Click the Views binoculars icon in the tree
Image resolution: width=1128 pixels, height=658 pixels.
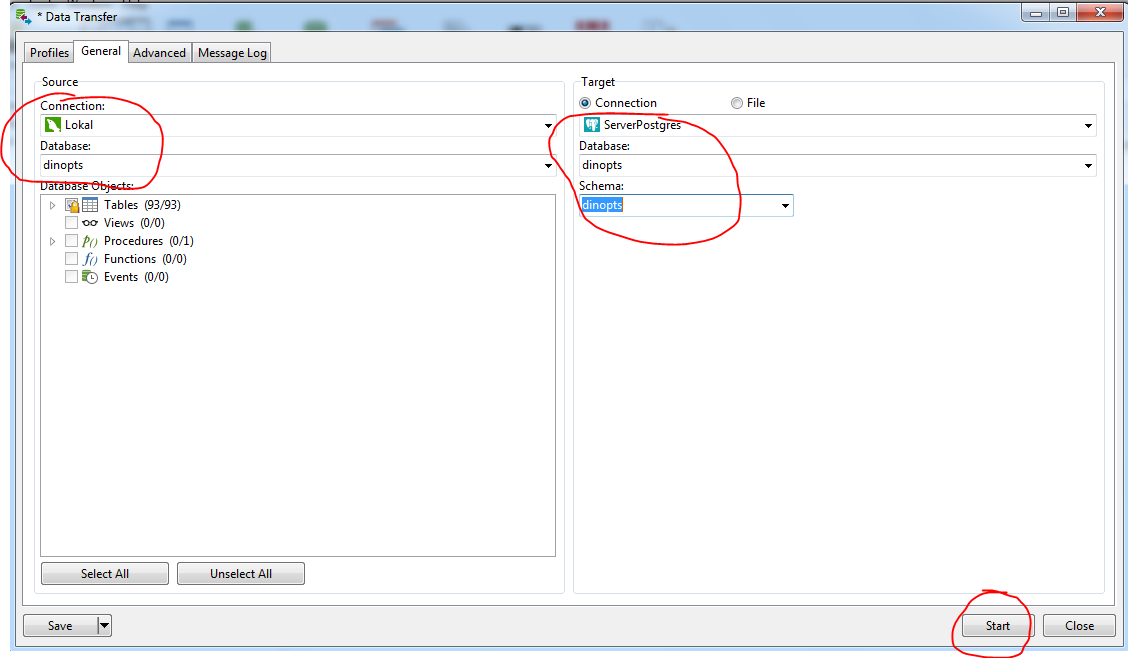point(88,222)
